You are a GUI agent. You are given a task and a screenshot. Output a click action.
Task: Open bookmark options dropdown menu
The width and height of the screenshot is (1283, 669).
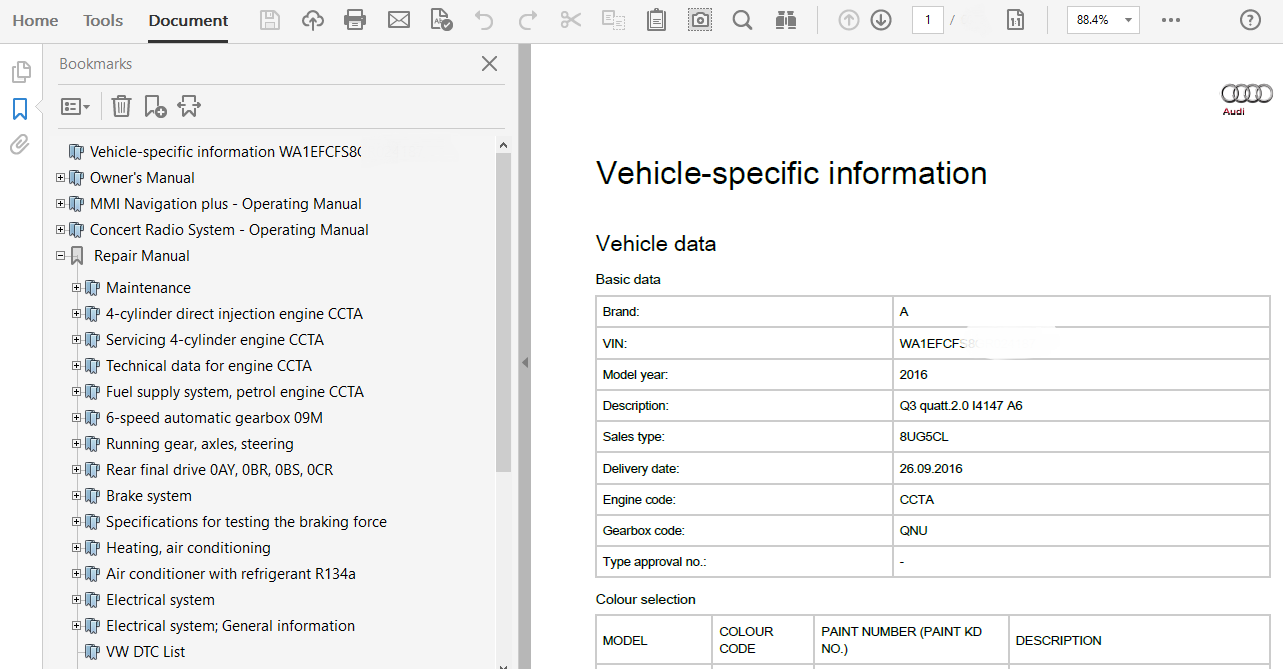click(x=75, y=106)
